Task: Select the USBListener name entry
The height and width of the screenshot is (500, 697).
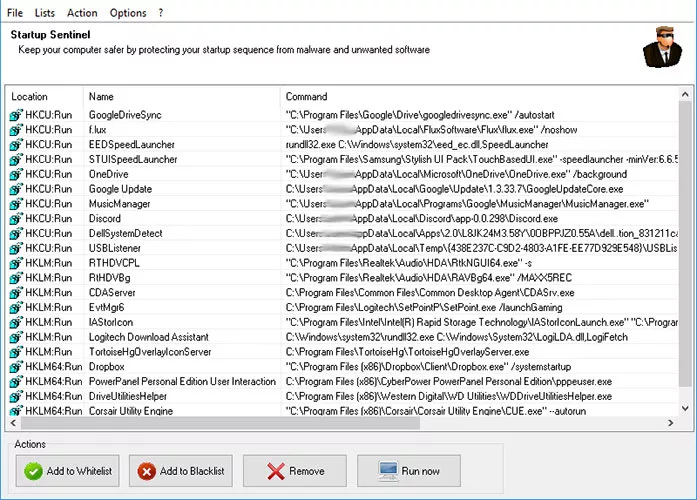Action: [115, 248]
